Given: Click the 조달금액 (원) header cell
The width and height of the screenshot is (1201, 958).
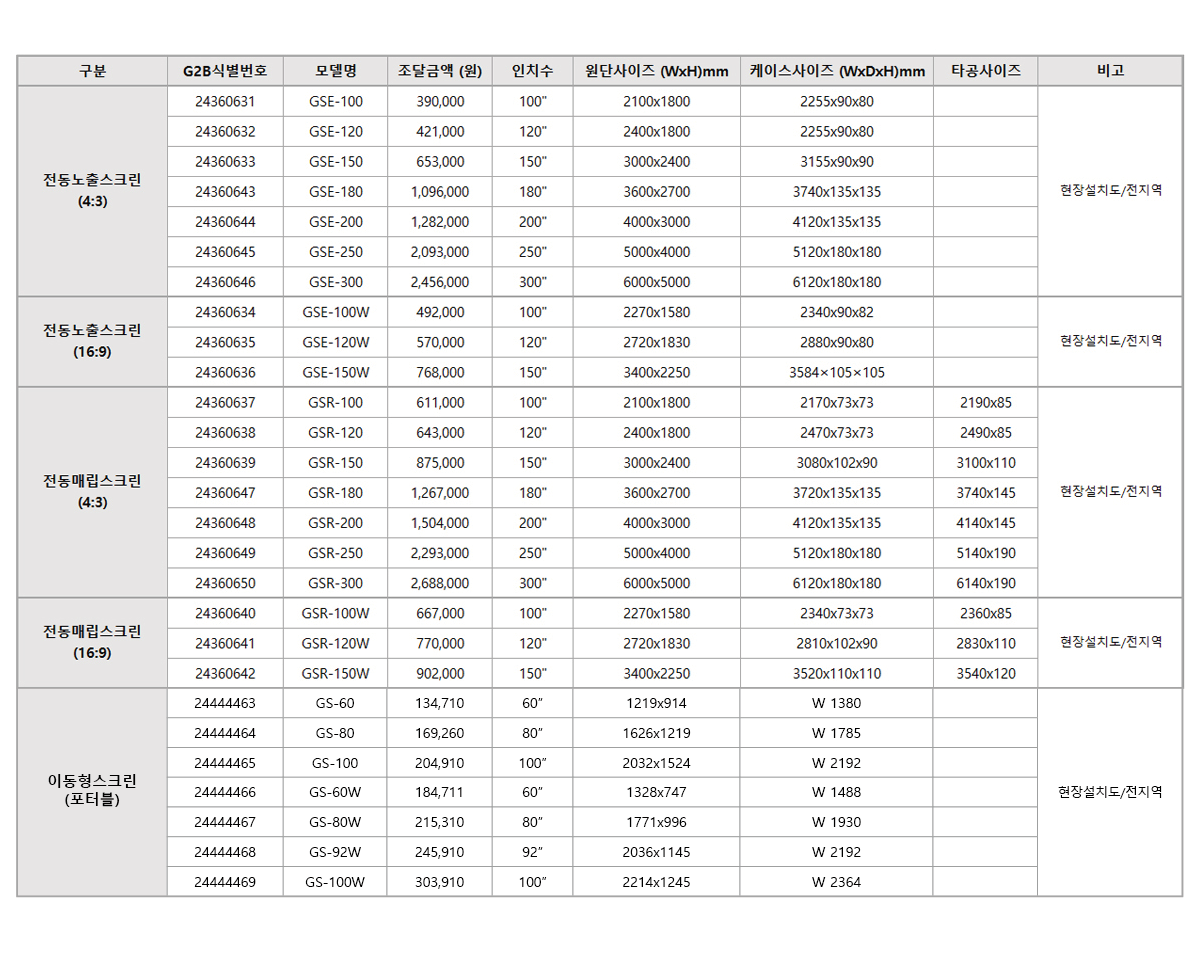Looking at the screenshot, I should (439, 71).
